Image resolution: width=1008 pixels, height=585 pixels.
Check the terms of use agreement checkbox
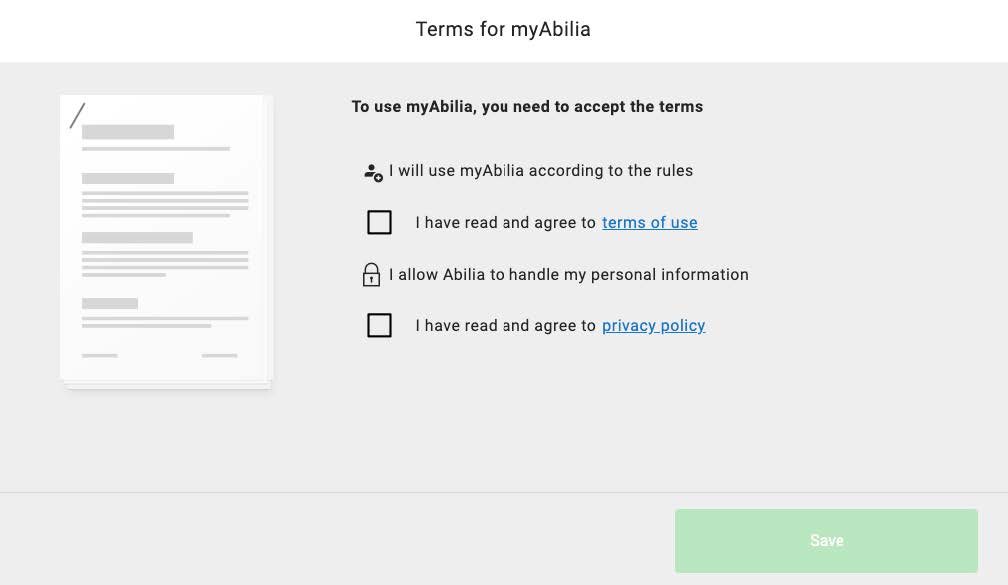click(x=379, y=222)
